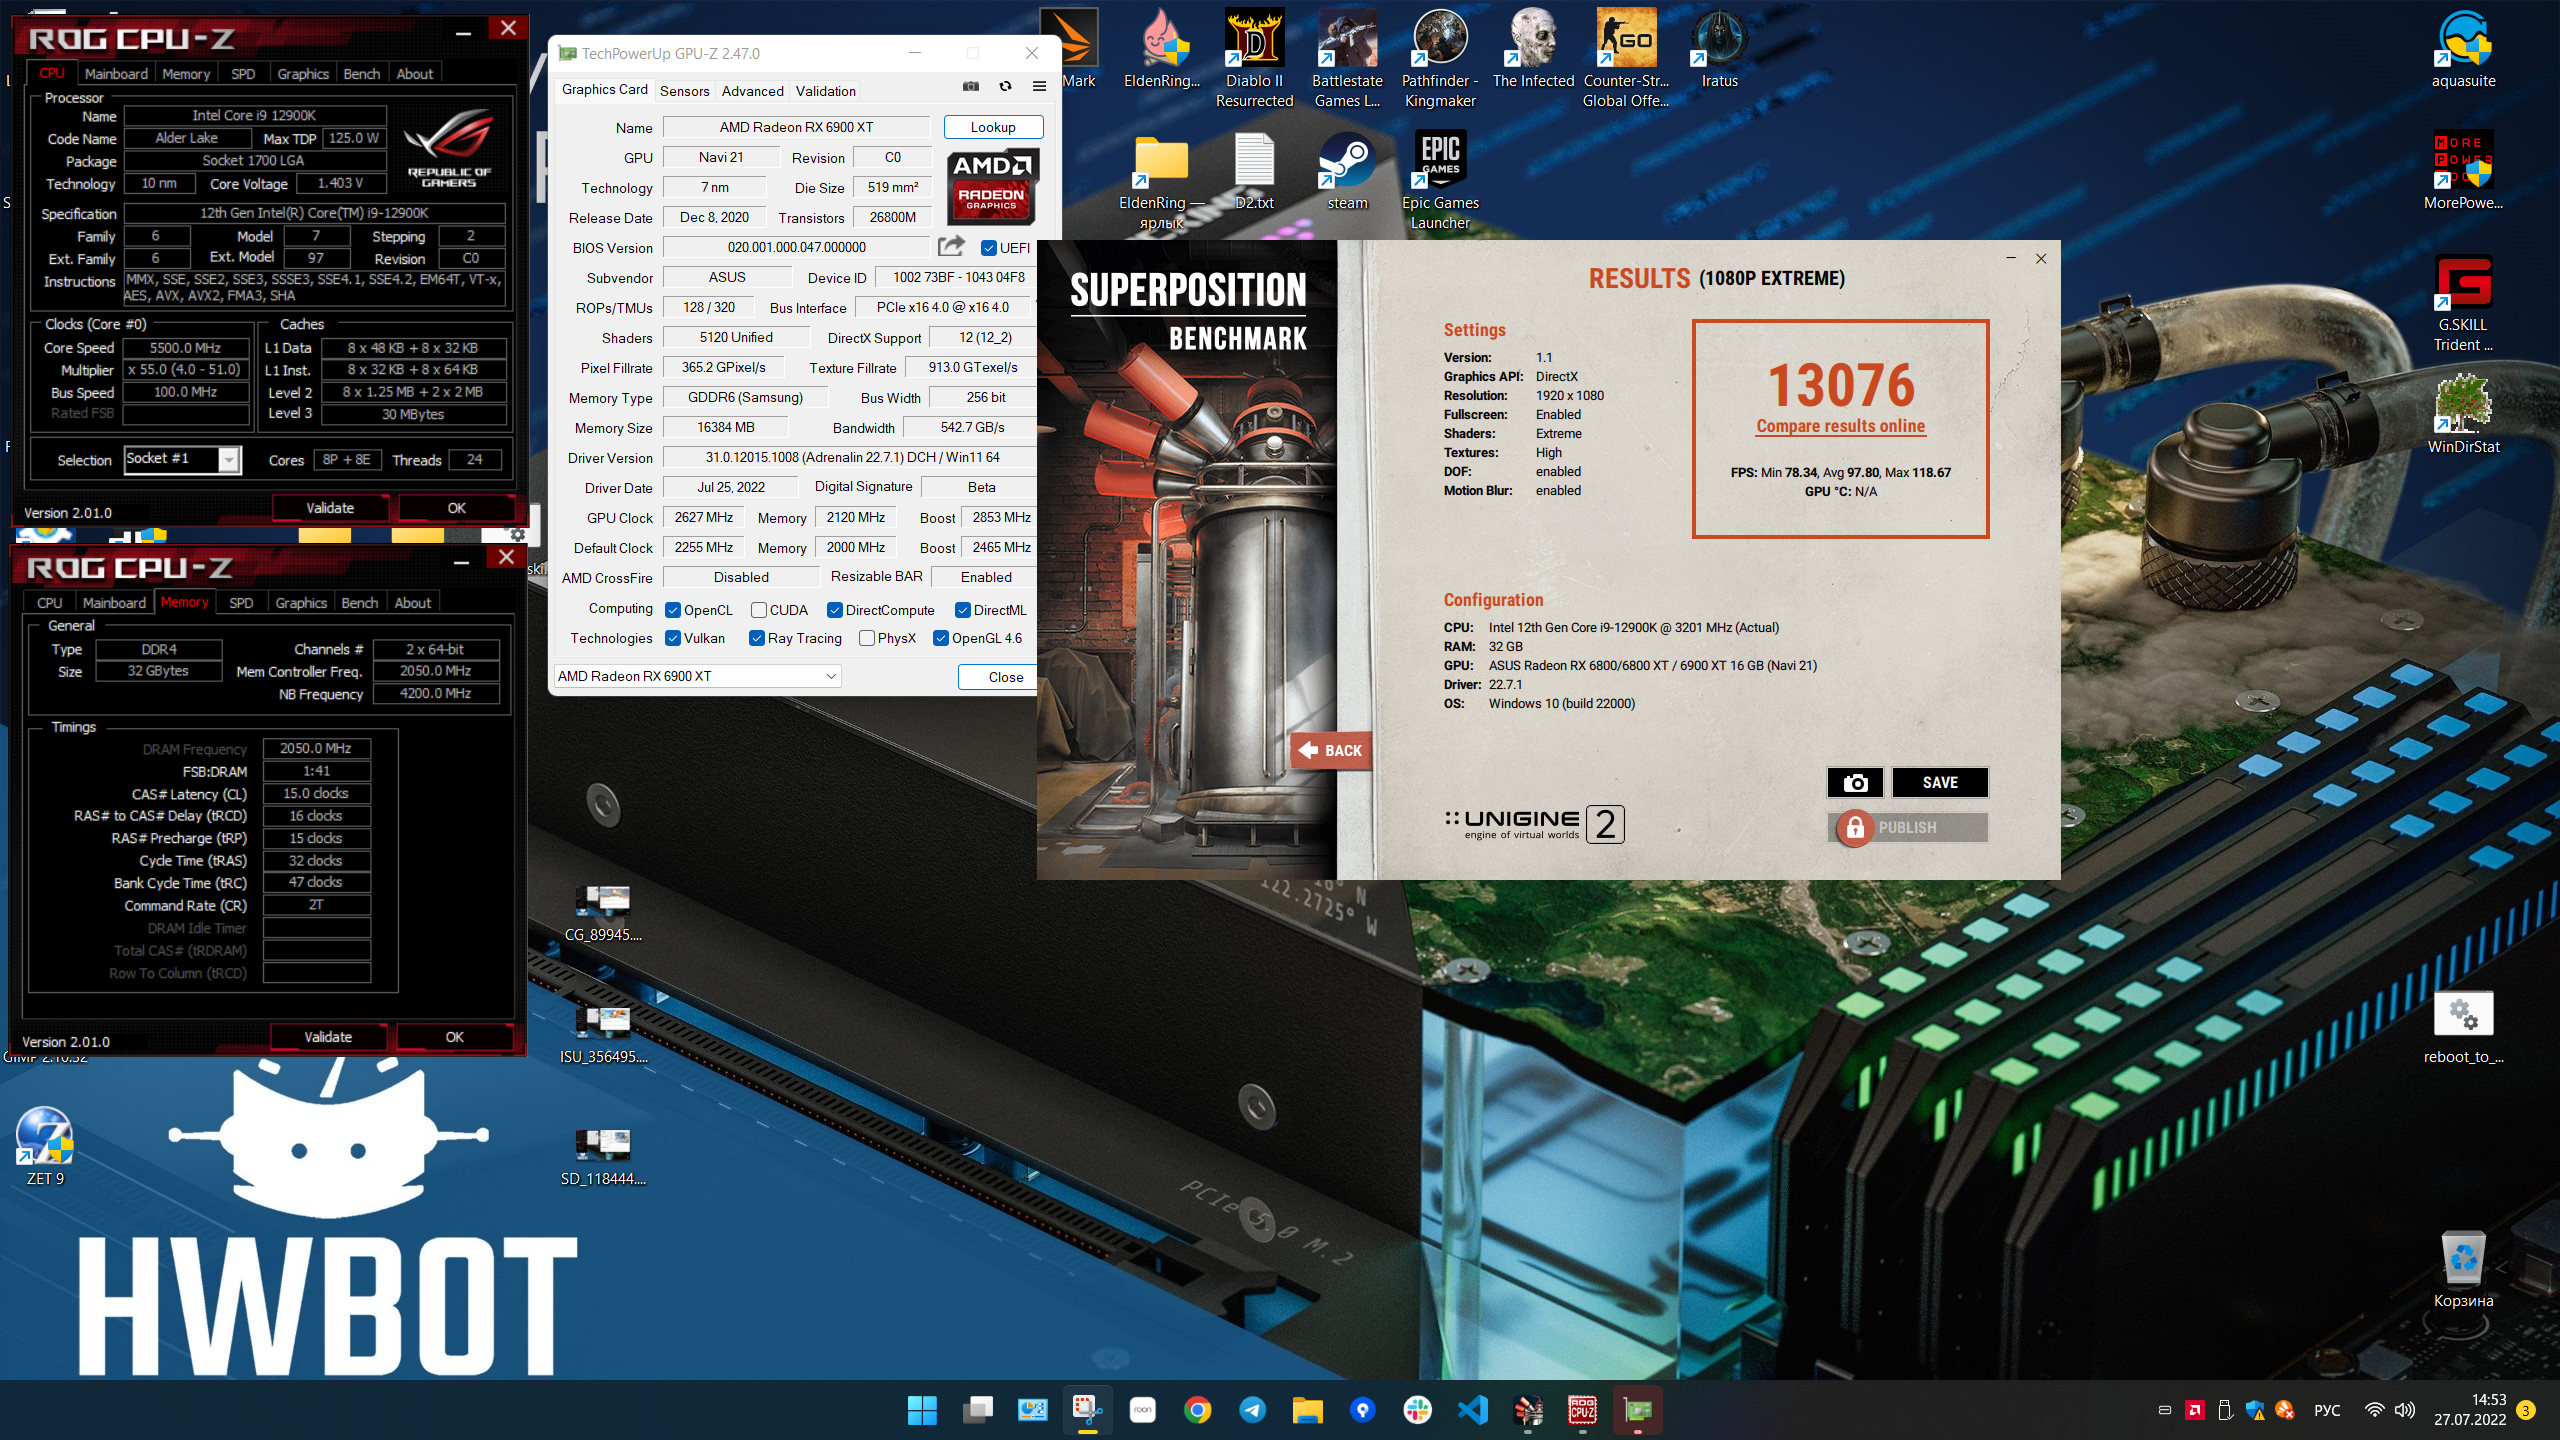
Task: Click the Superposition screenshot camera button
Action: click(1855, 782)
